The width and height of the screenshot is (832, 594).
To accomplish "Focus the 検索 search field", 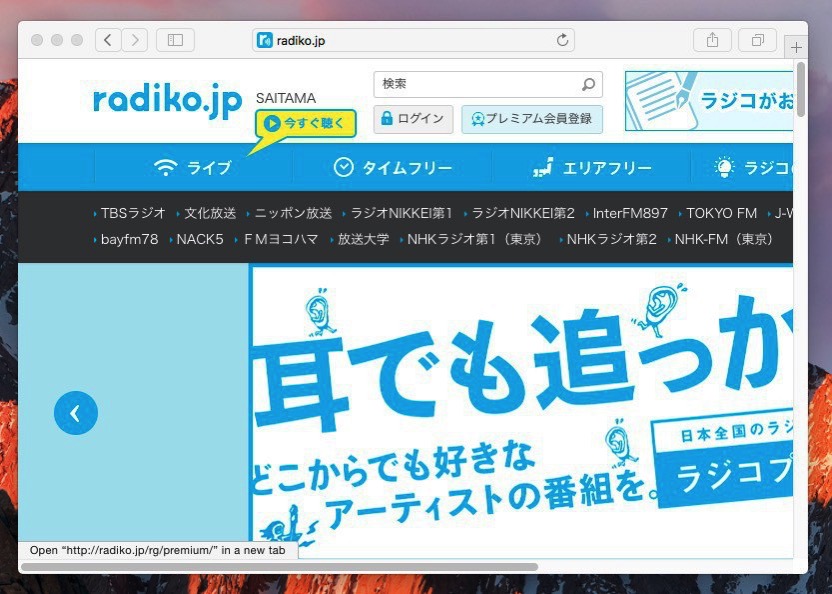I will coord(488,84).
